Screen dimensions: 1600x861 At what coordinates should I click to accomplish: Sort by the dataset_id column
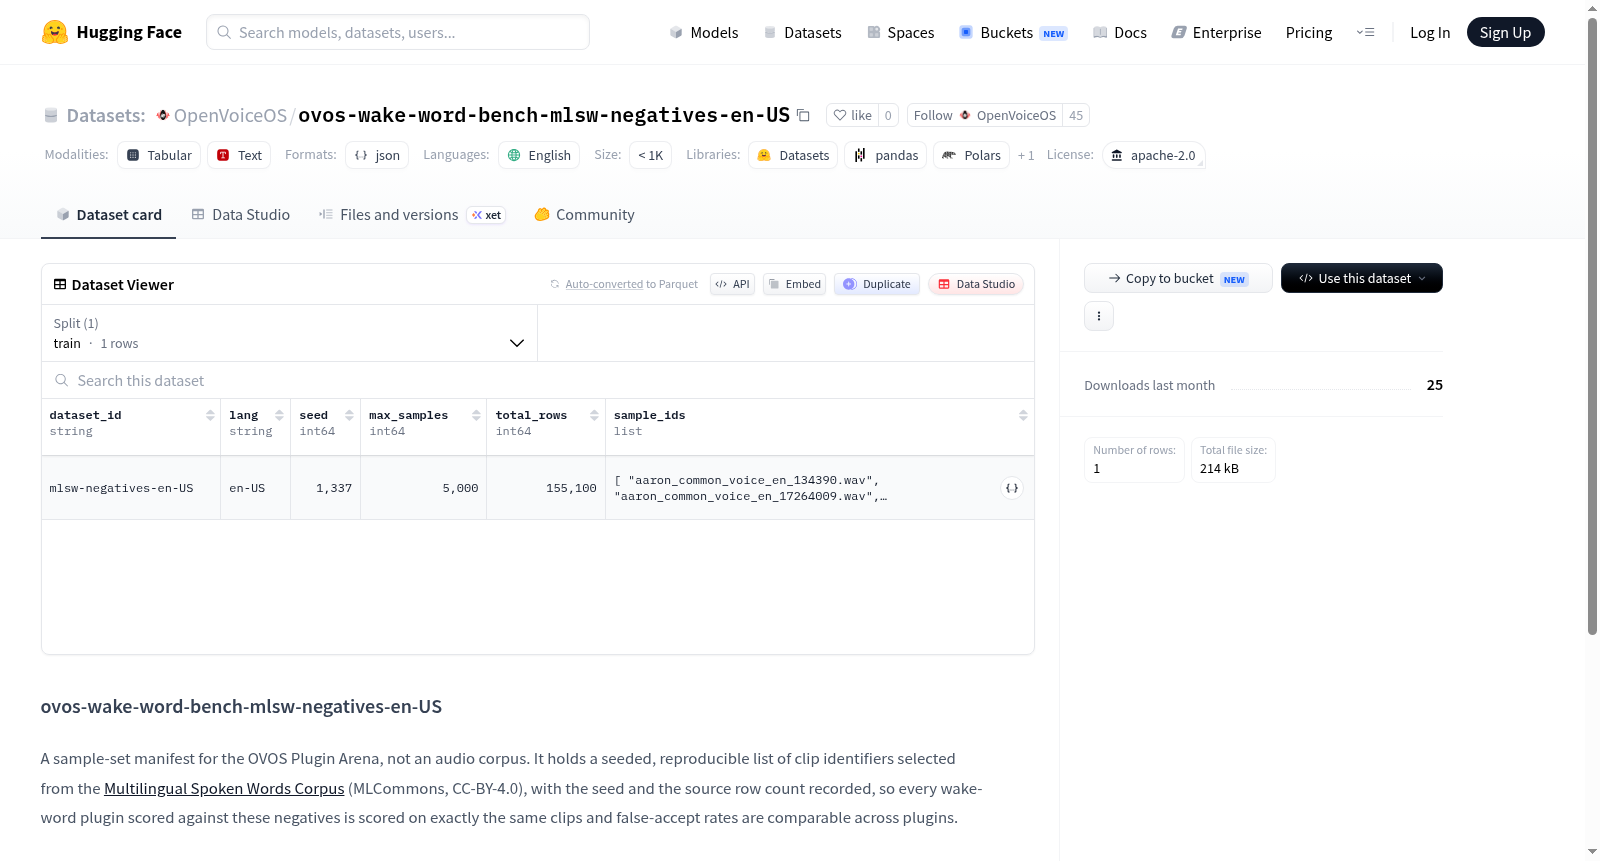point(210,415)
